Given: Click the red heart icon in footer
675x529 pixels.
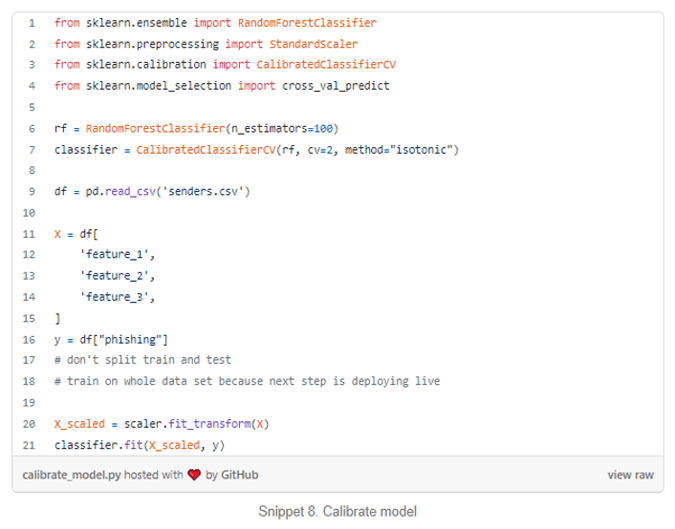Looking at the screenshot, I should tap(194, 475).
